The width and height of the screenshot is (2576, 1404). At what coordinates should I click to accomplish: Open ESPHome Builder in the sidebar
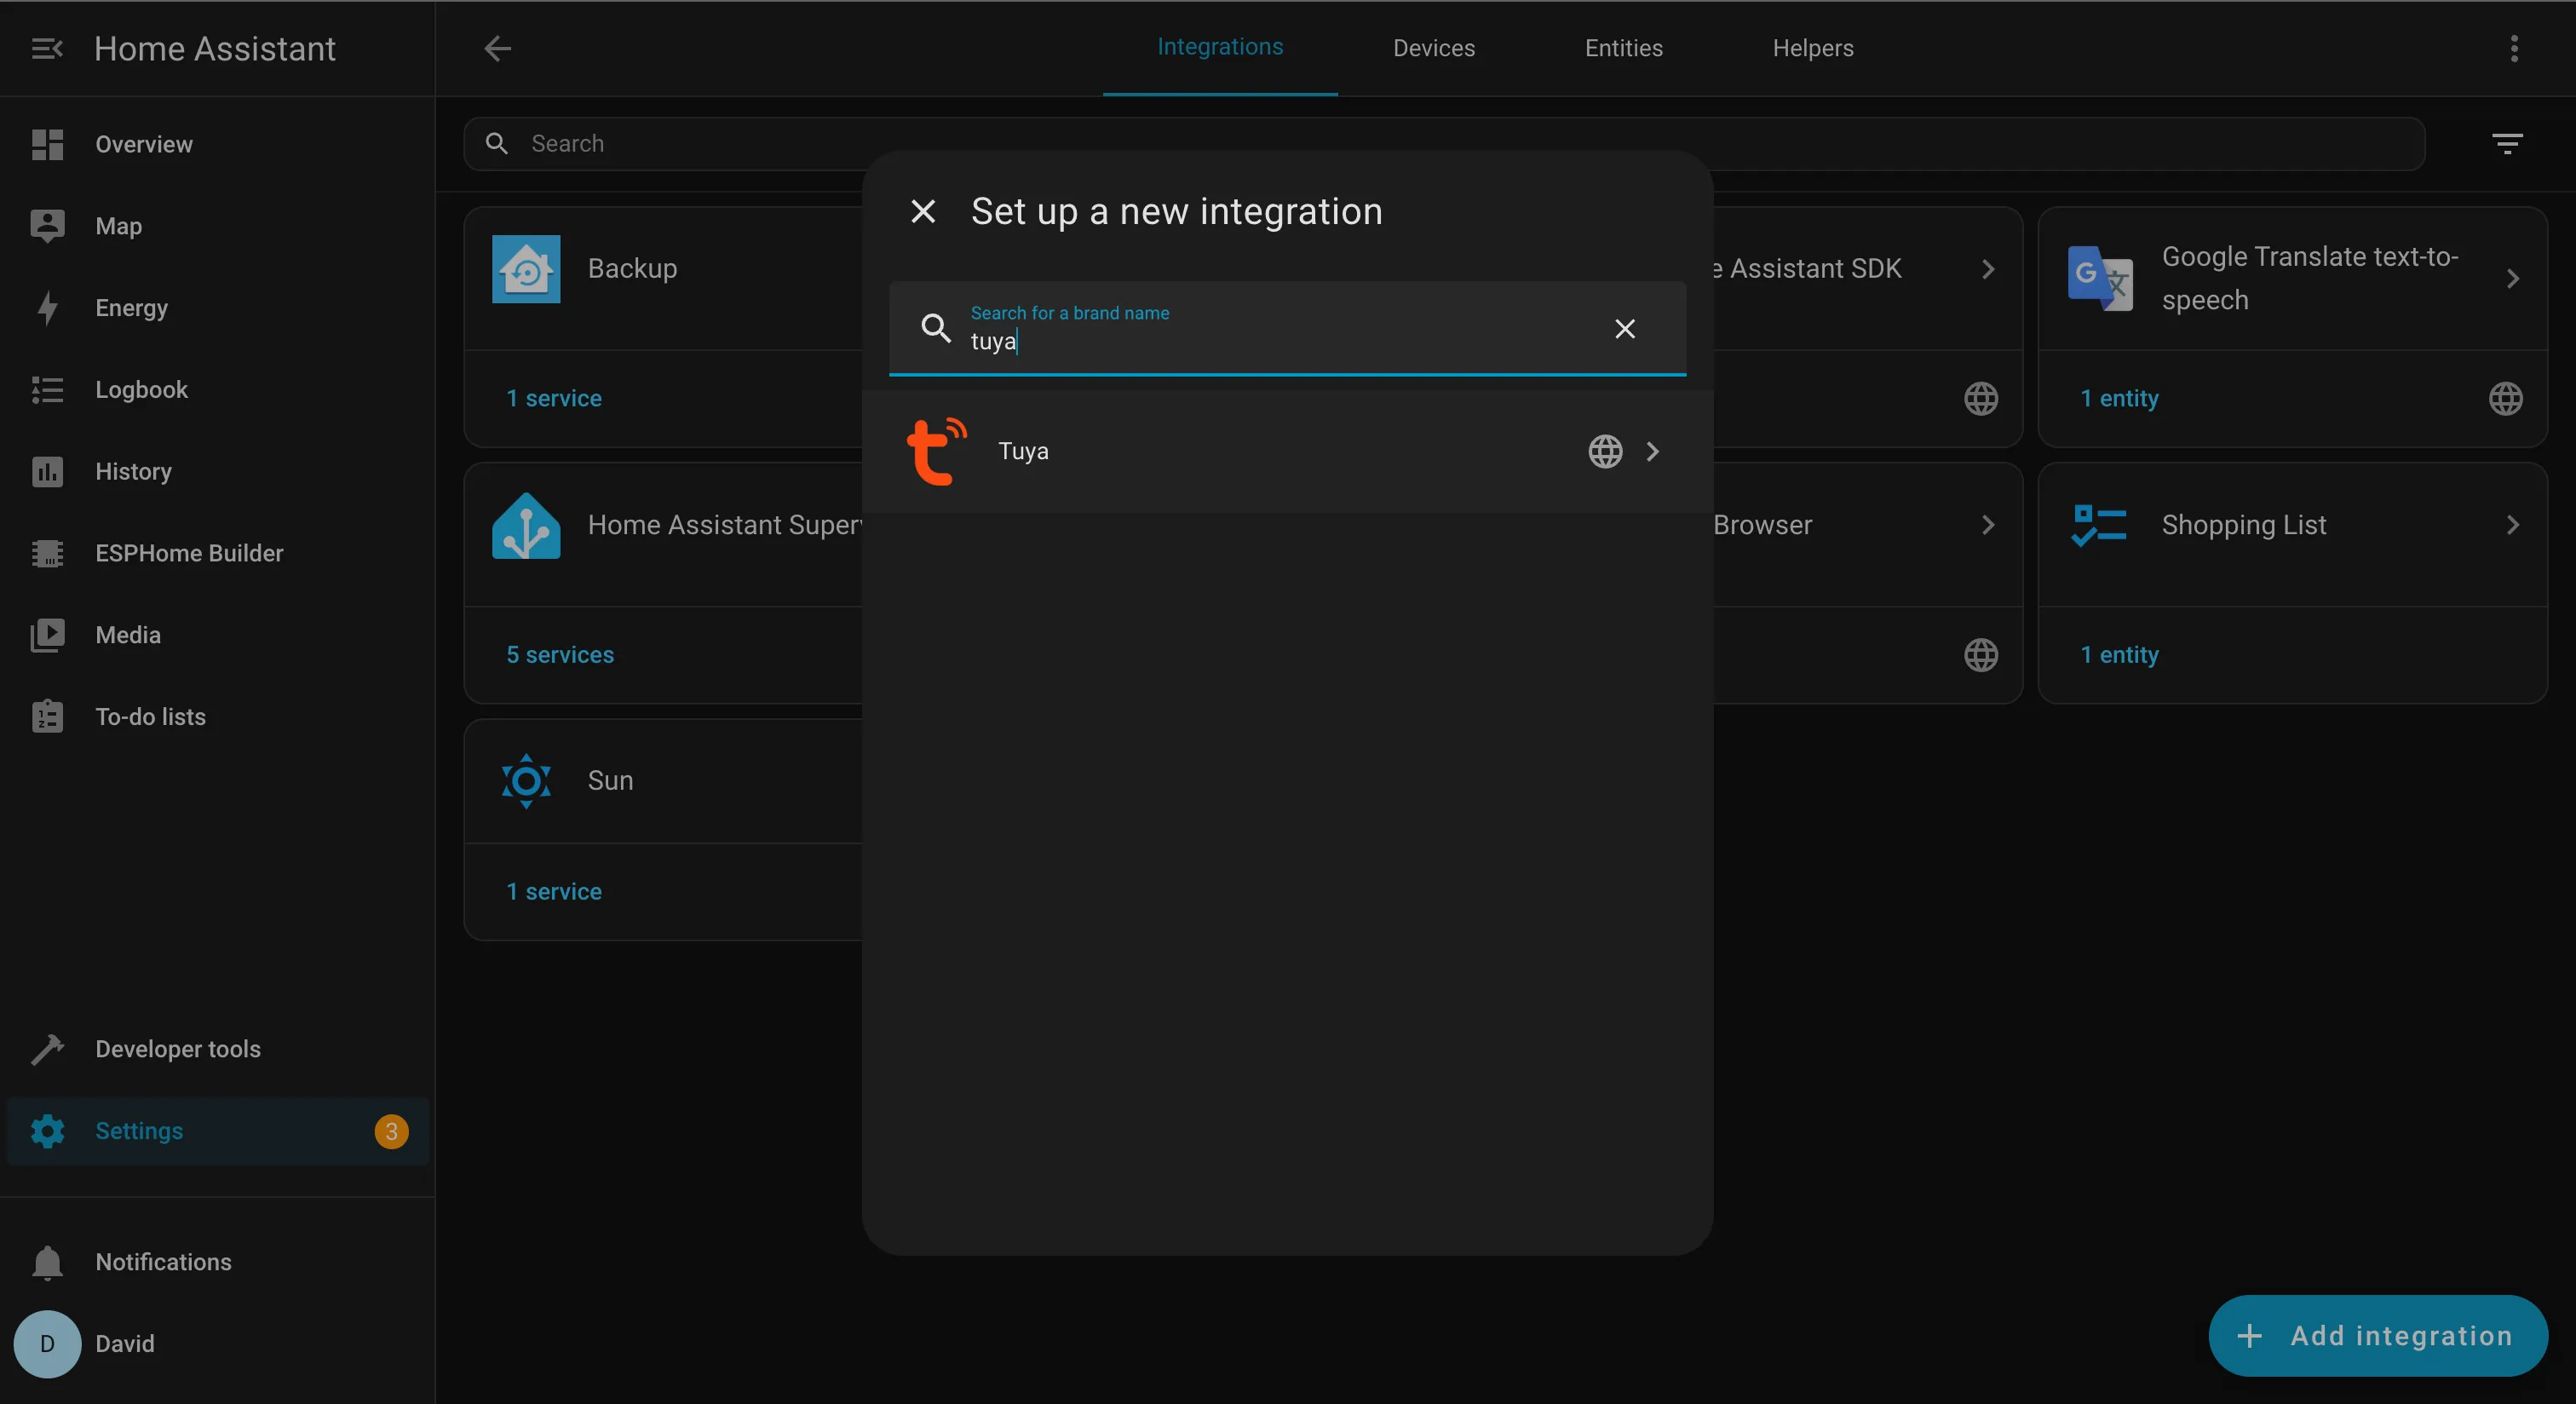tap(188, 553)
